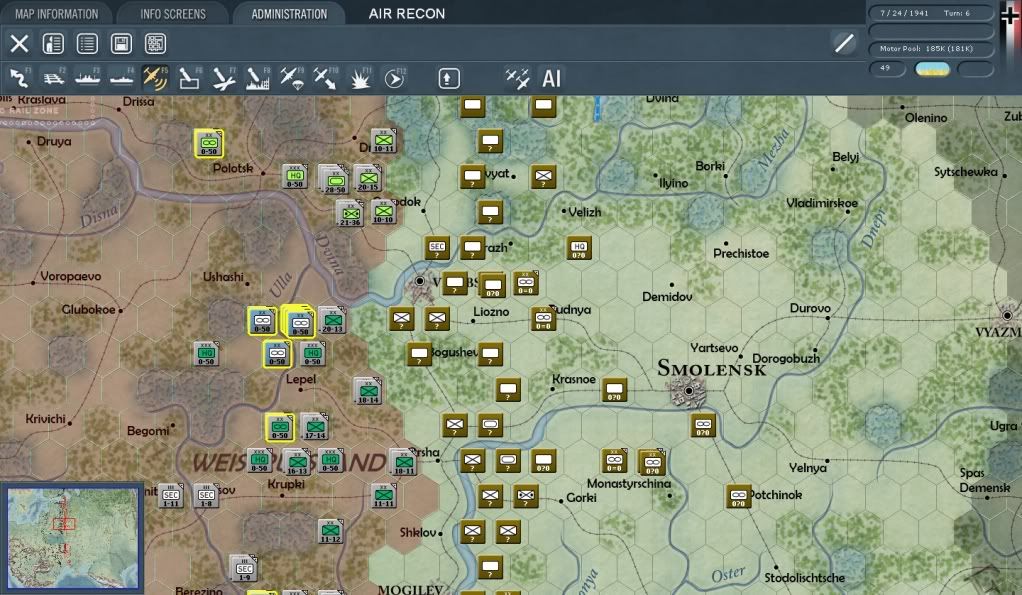This screenshot has height=595, width=1022.
Task: Click the Vitebsk city marker
Action: click(x=420, y=282)
